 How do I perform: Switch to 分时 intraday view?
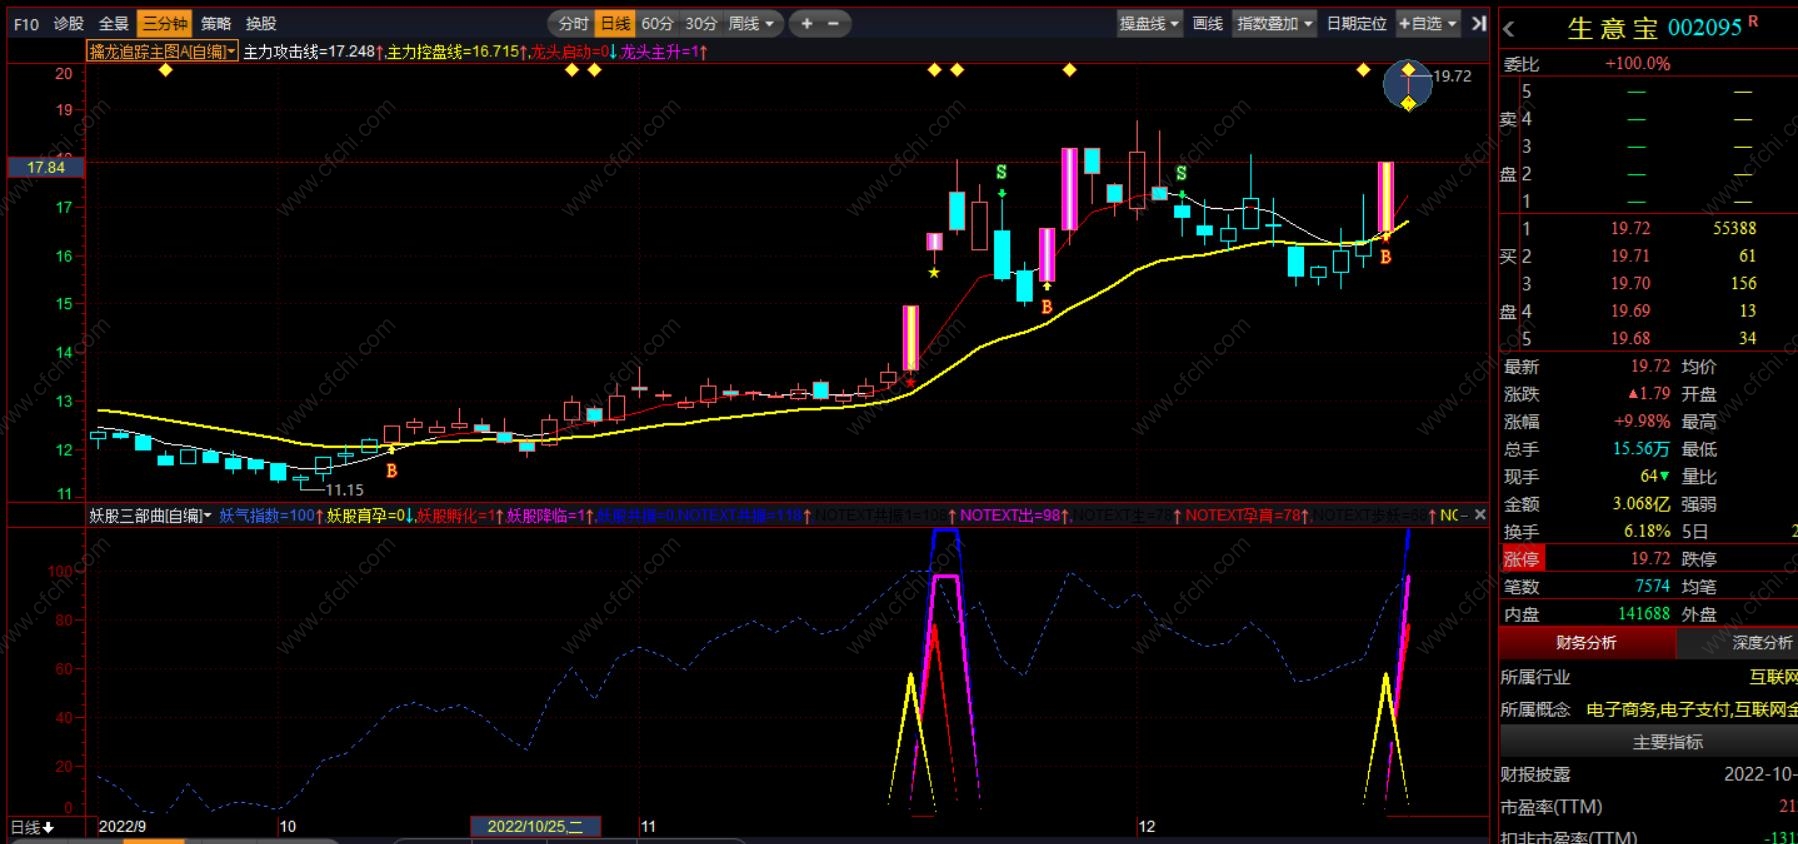(x=573, y=23)
